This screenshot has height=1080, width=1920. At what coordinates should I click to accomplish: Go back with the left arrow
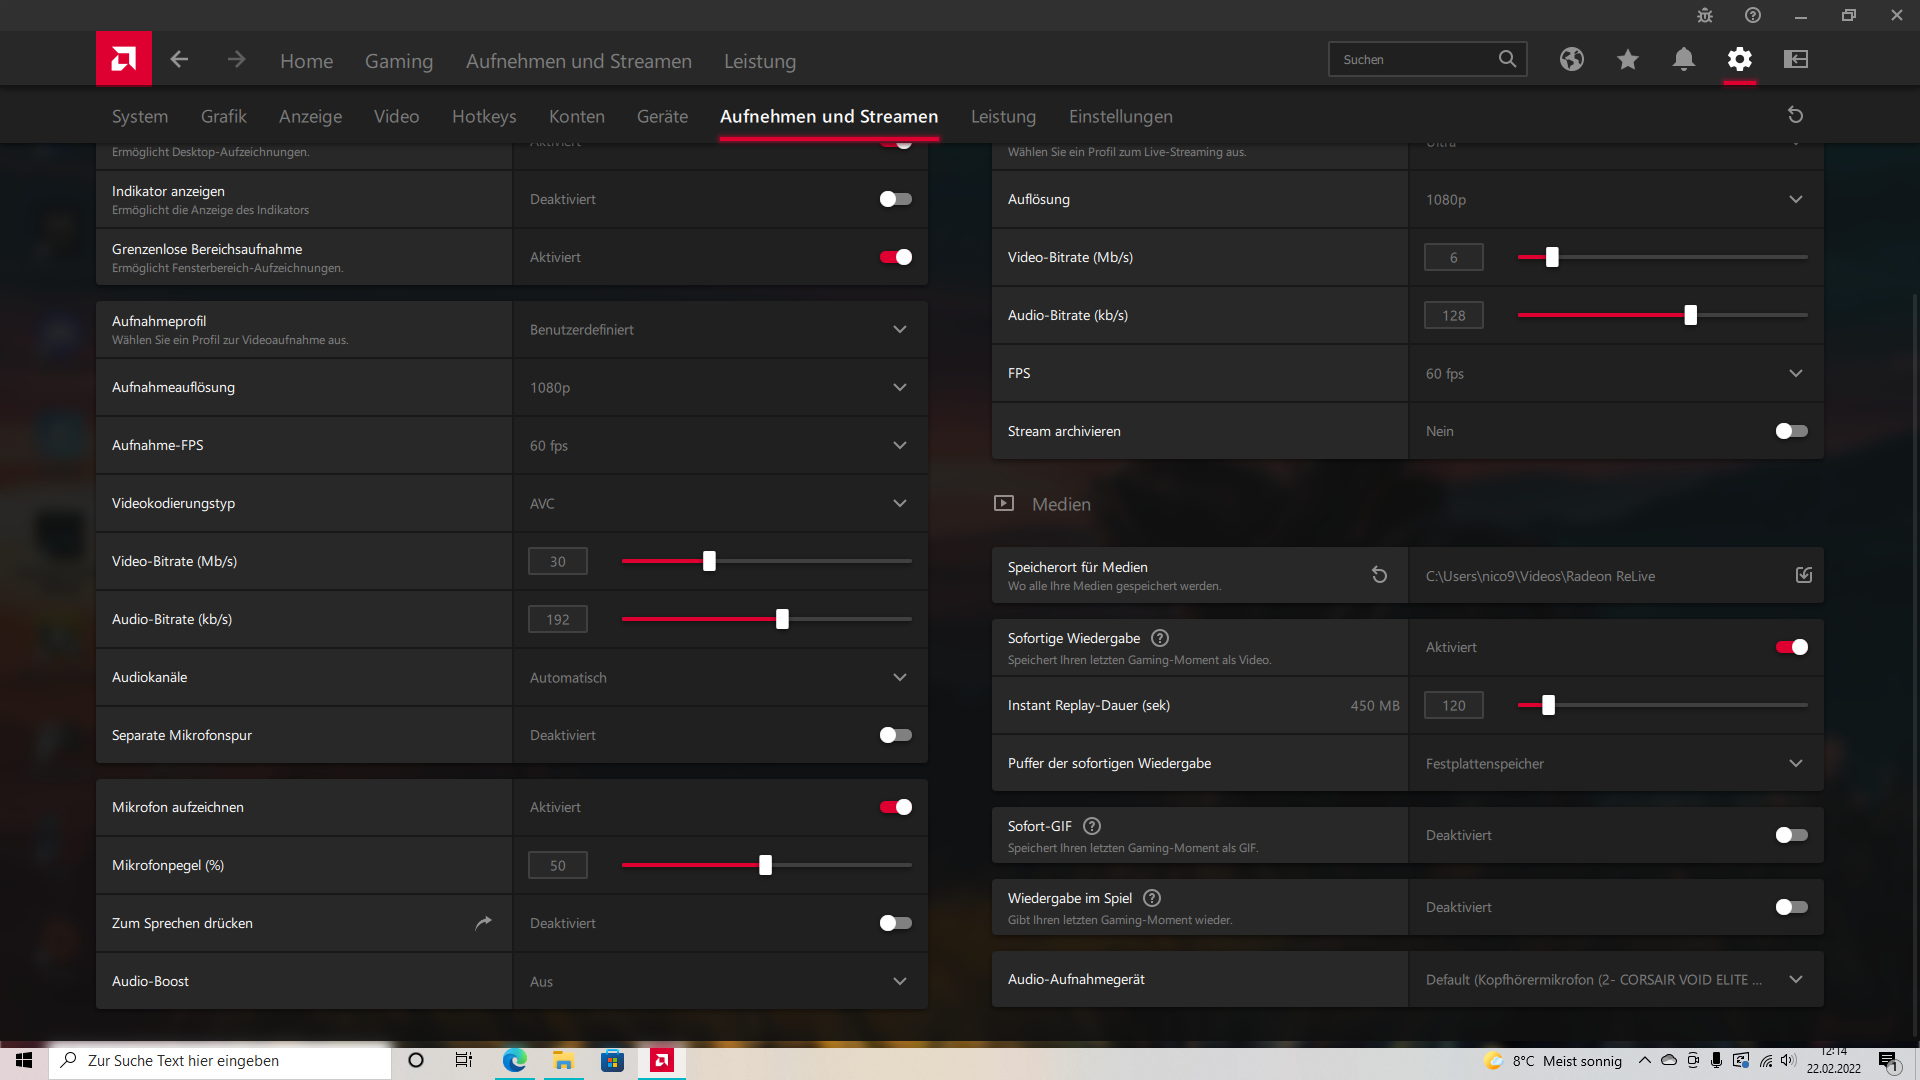pyautogui.click(x=179, y=60)
